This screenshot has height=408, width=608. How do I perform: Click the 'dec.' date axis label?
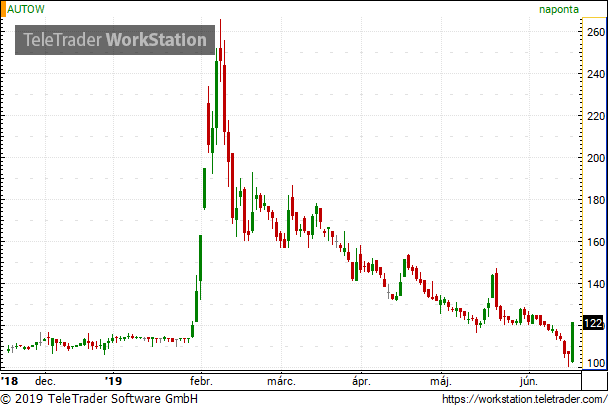[x=45, y=381]
